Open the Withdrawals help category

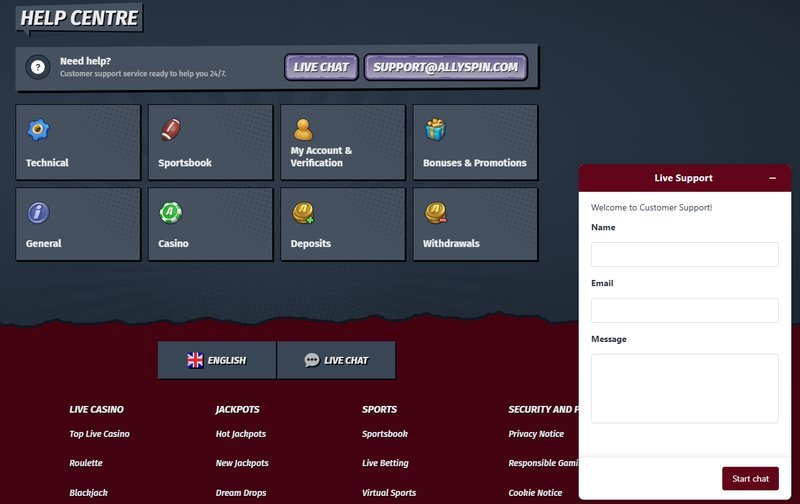[x=476, y=224]
